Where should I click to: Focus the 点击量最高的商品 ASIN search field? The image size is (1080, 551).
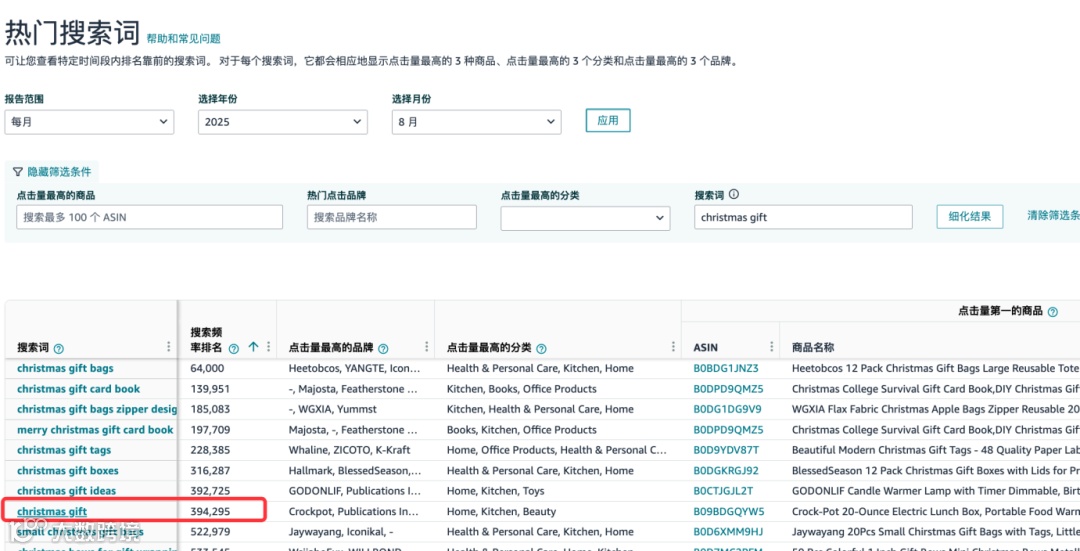[149, 217]
